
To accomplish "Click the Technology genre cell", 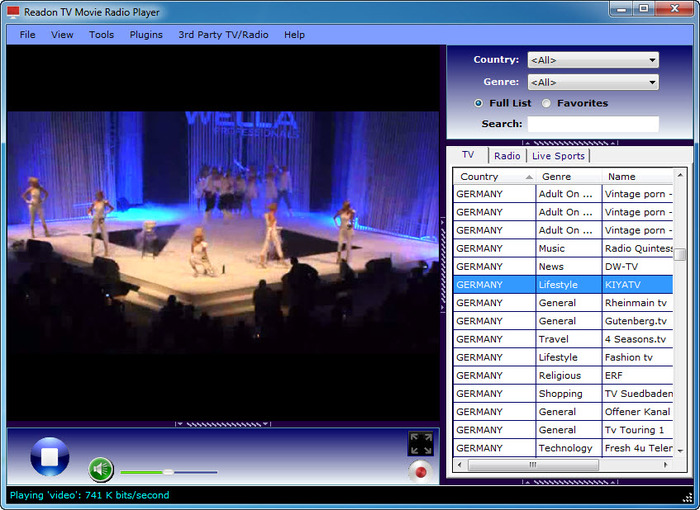I will point(568,448).
